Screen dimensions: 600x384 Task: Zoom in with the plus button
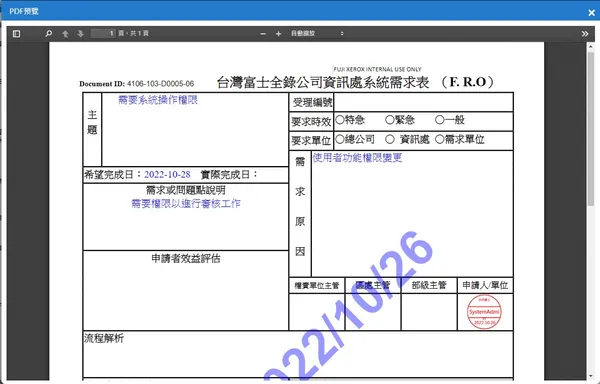(279, 34)
